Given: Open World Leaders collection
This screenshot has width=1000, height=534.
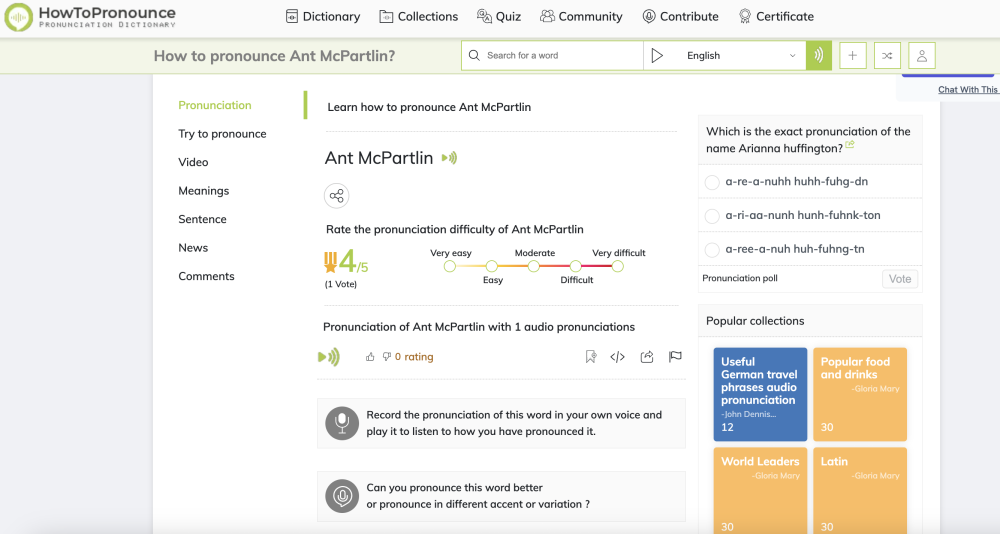Looking at the screenshot, I should pyautogui.click(x=760, y=491).
